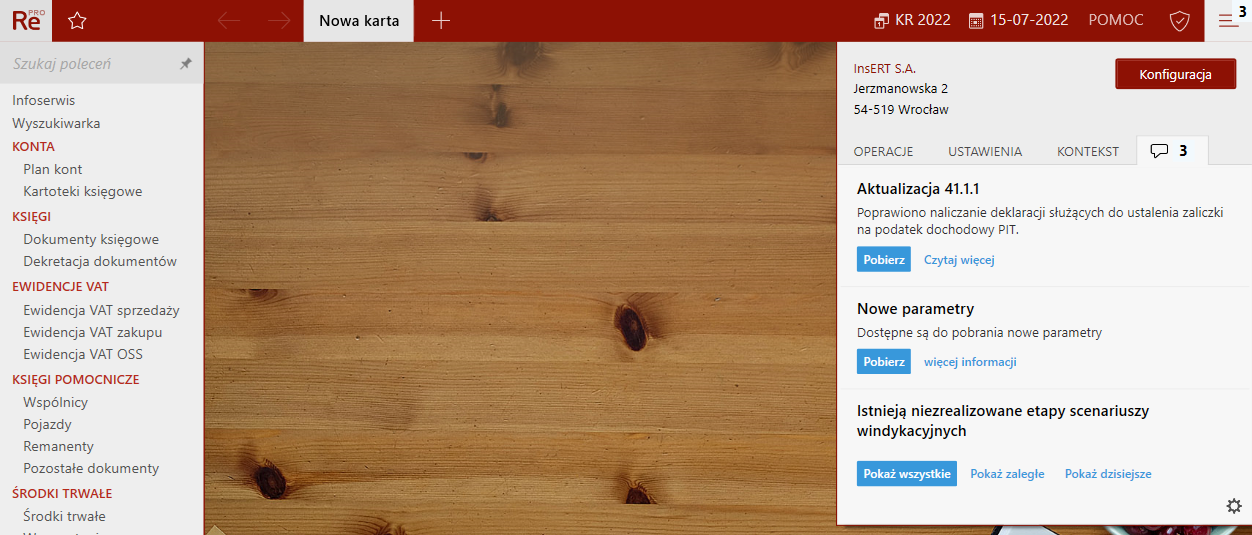Image resolution: width=1252 pixels, height=535 pixels.
Task: Go back with the left arrow
Action: click(229, 20)
